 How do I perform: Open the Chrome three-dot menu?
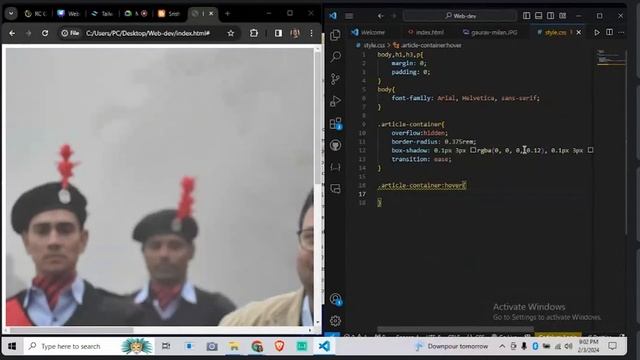click(x=311, y=33)
